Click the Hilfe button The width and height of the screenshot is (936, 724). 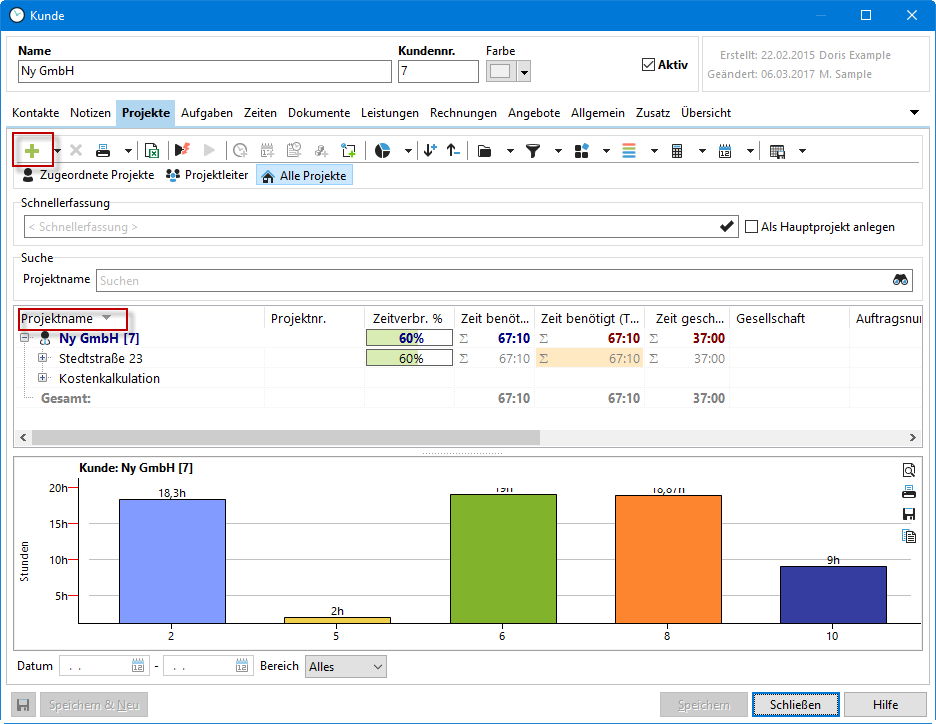tap(884, 704)
